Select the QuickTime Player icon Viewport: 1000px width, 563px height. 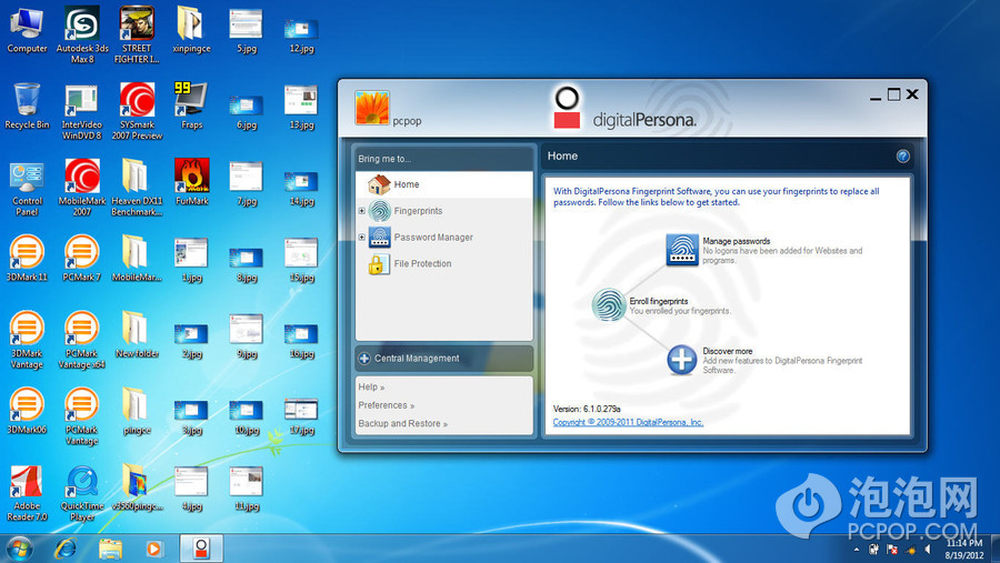click(x=82, y=494)
